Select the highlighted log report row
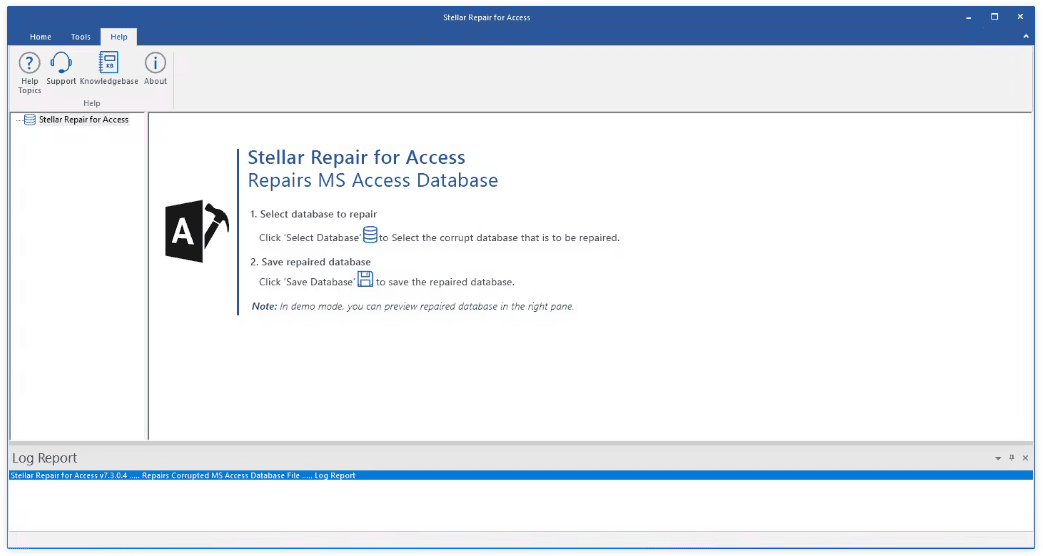1043x556 pixels. click(521, 476)
